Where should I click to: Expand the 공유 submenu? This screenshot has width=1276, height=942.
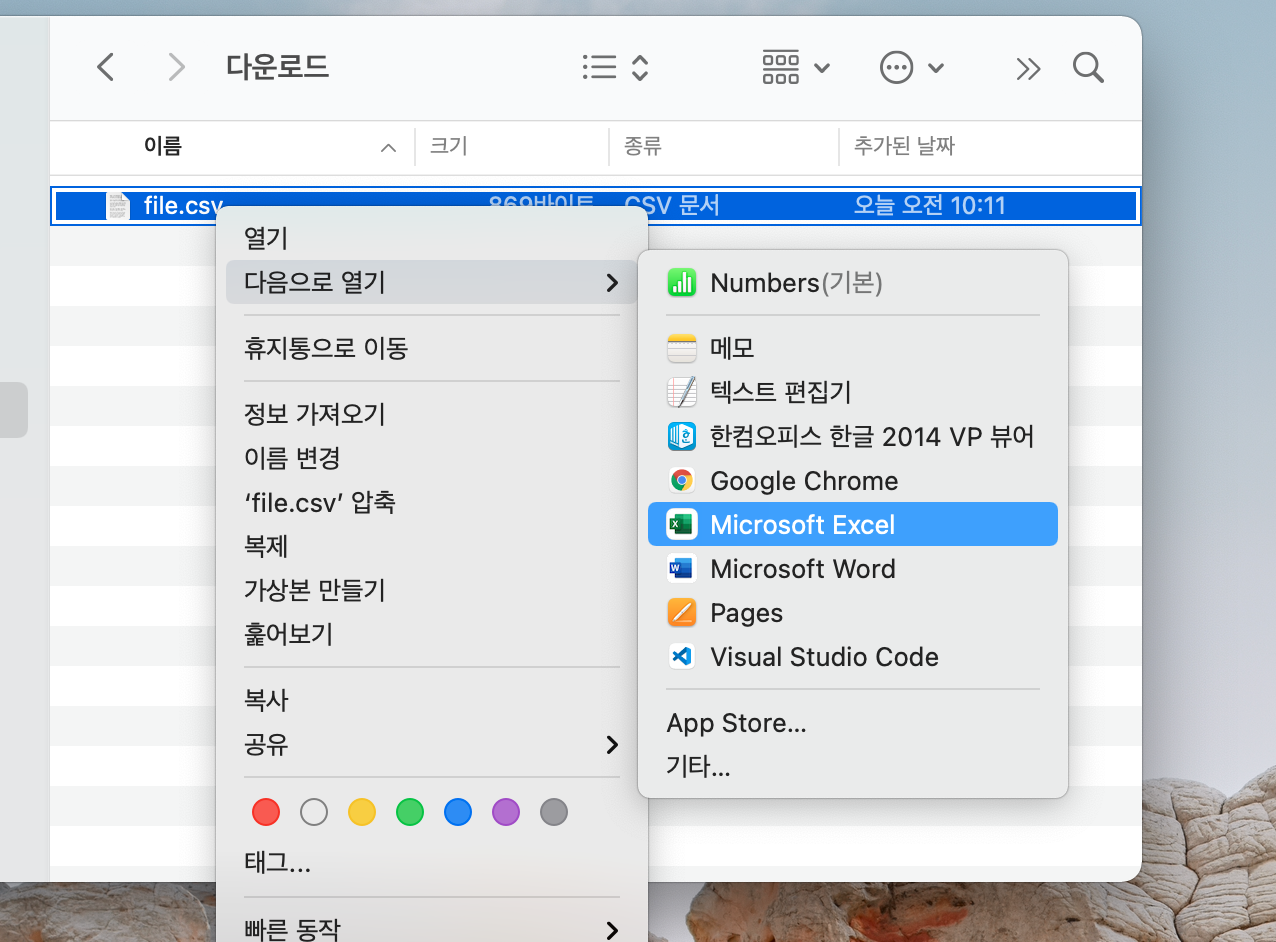tap(431, 744)
